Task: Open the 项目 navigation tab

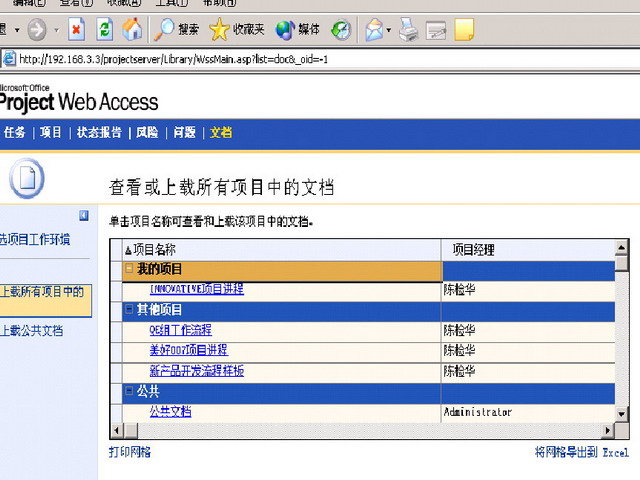Action: click(51, 133)
